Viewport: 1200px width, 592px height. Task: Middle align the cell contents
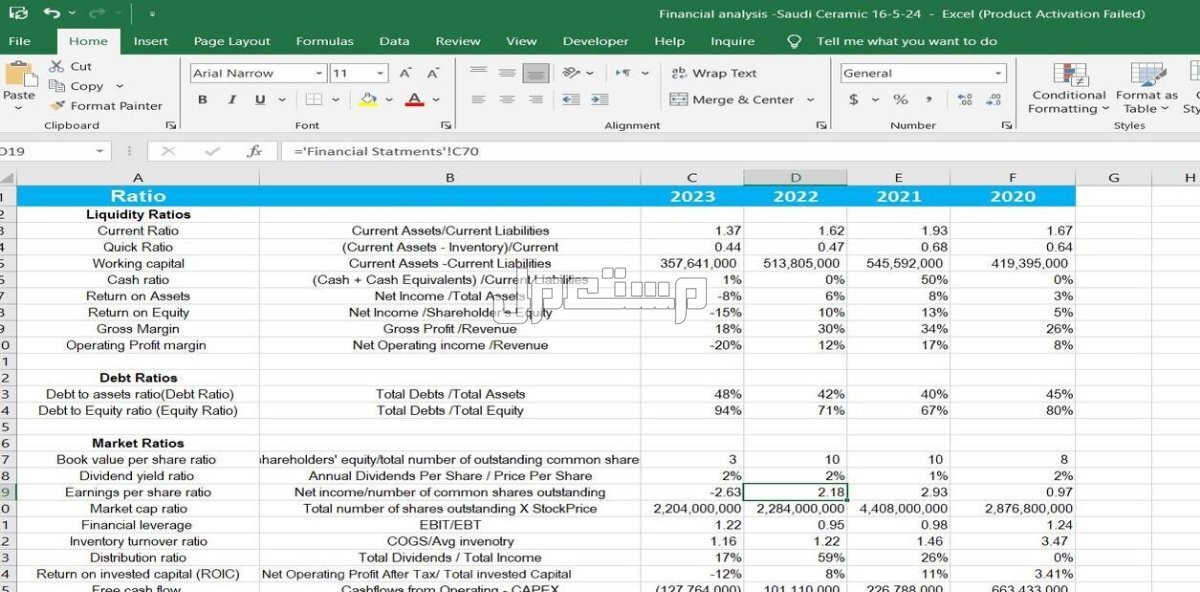[508, 73]
